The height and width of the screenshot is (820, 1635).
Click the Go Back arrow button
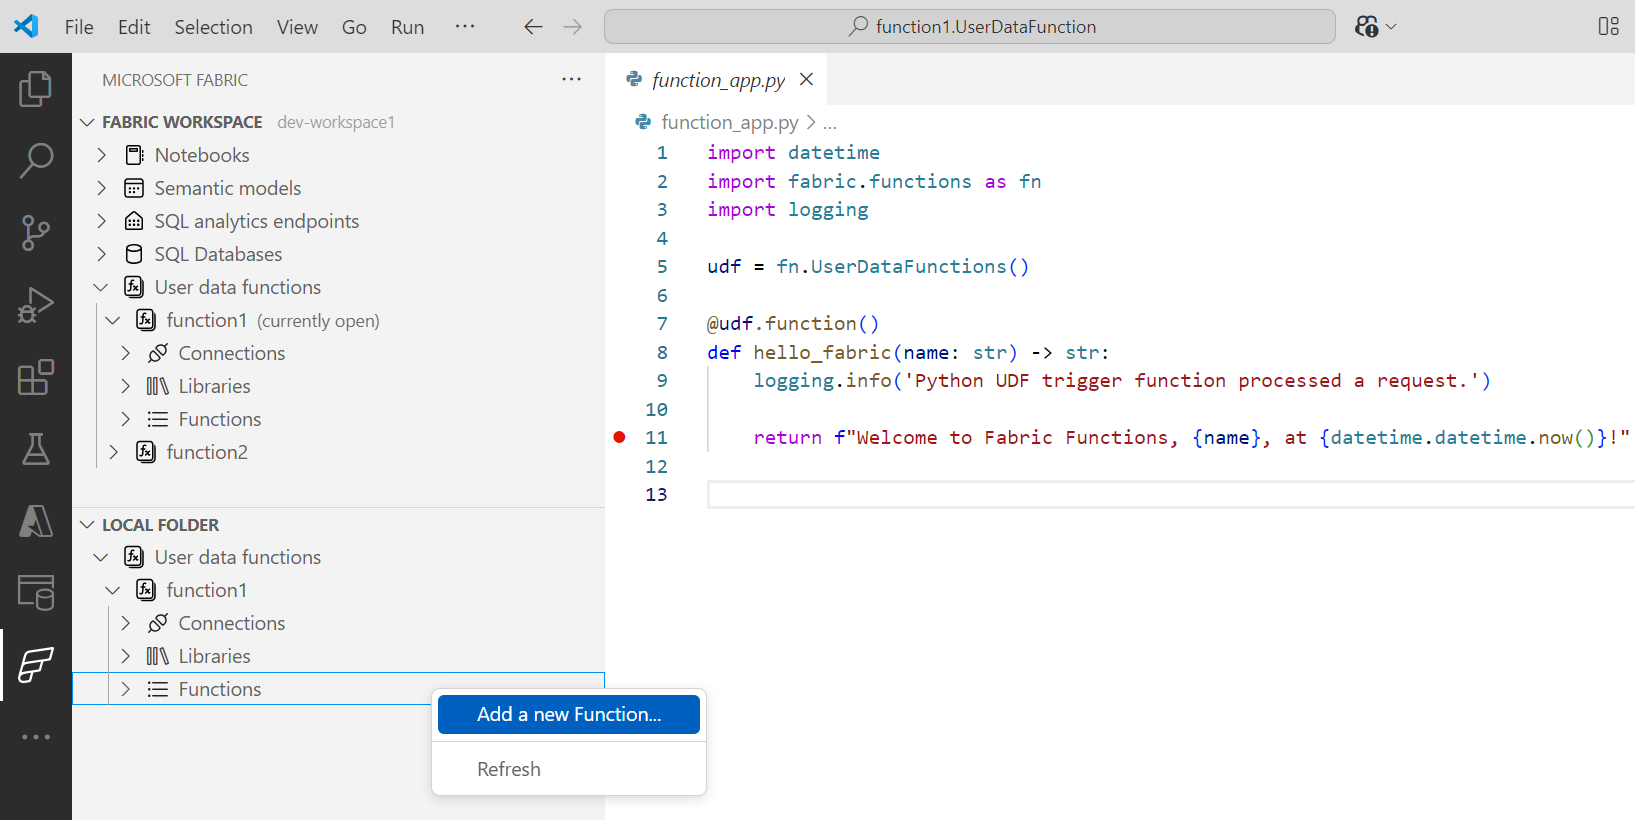[533, 27]
